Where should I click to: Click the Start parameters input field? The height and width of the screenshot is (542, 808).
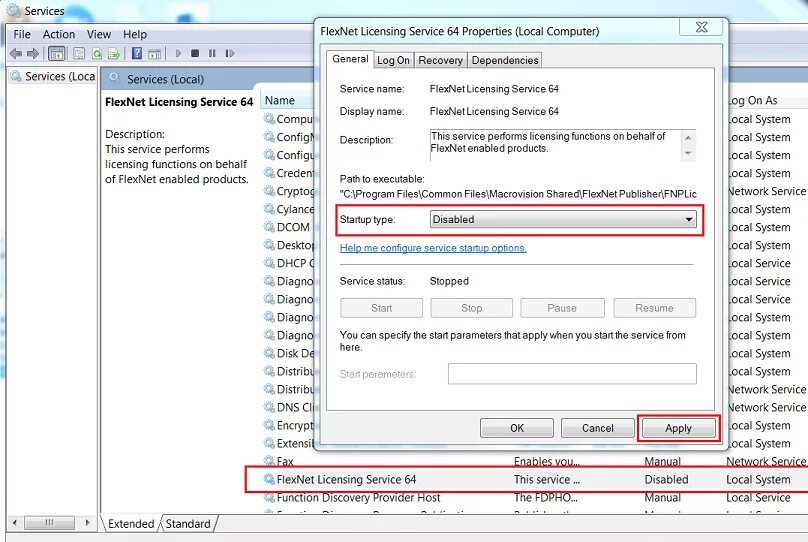point(572,374)
